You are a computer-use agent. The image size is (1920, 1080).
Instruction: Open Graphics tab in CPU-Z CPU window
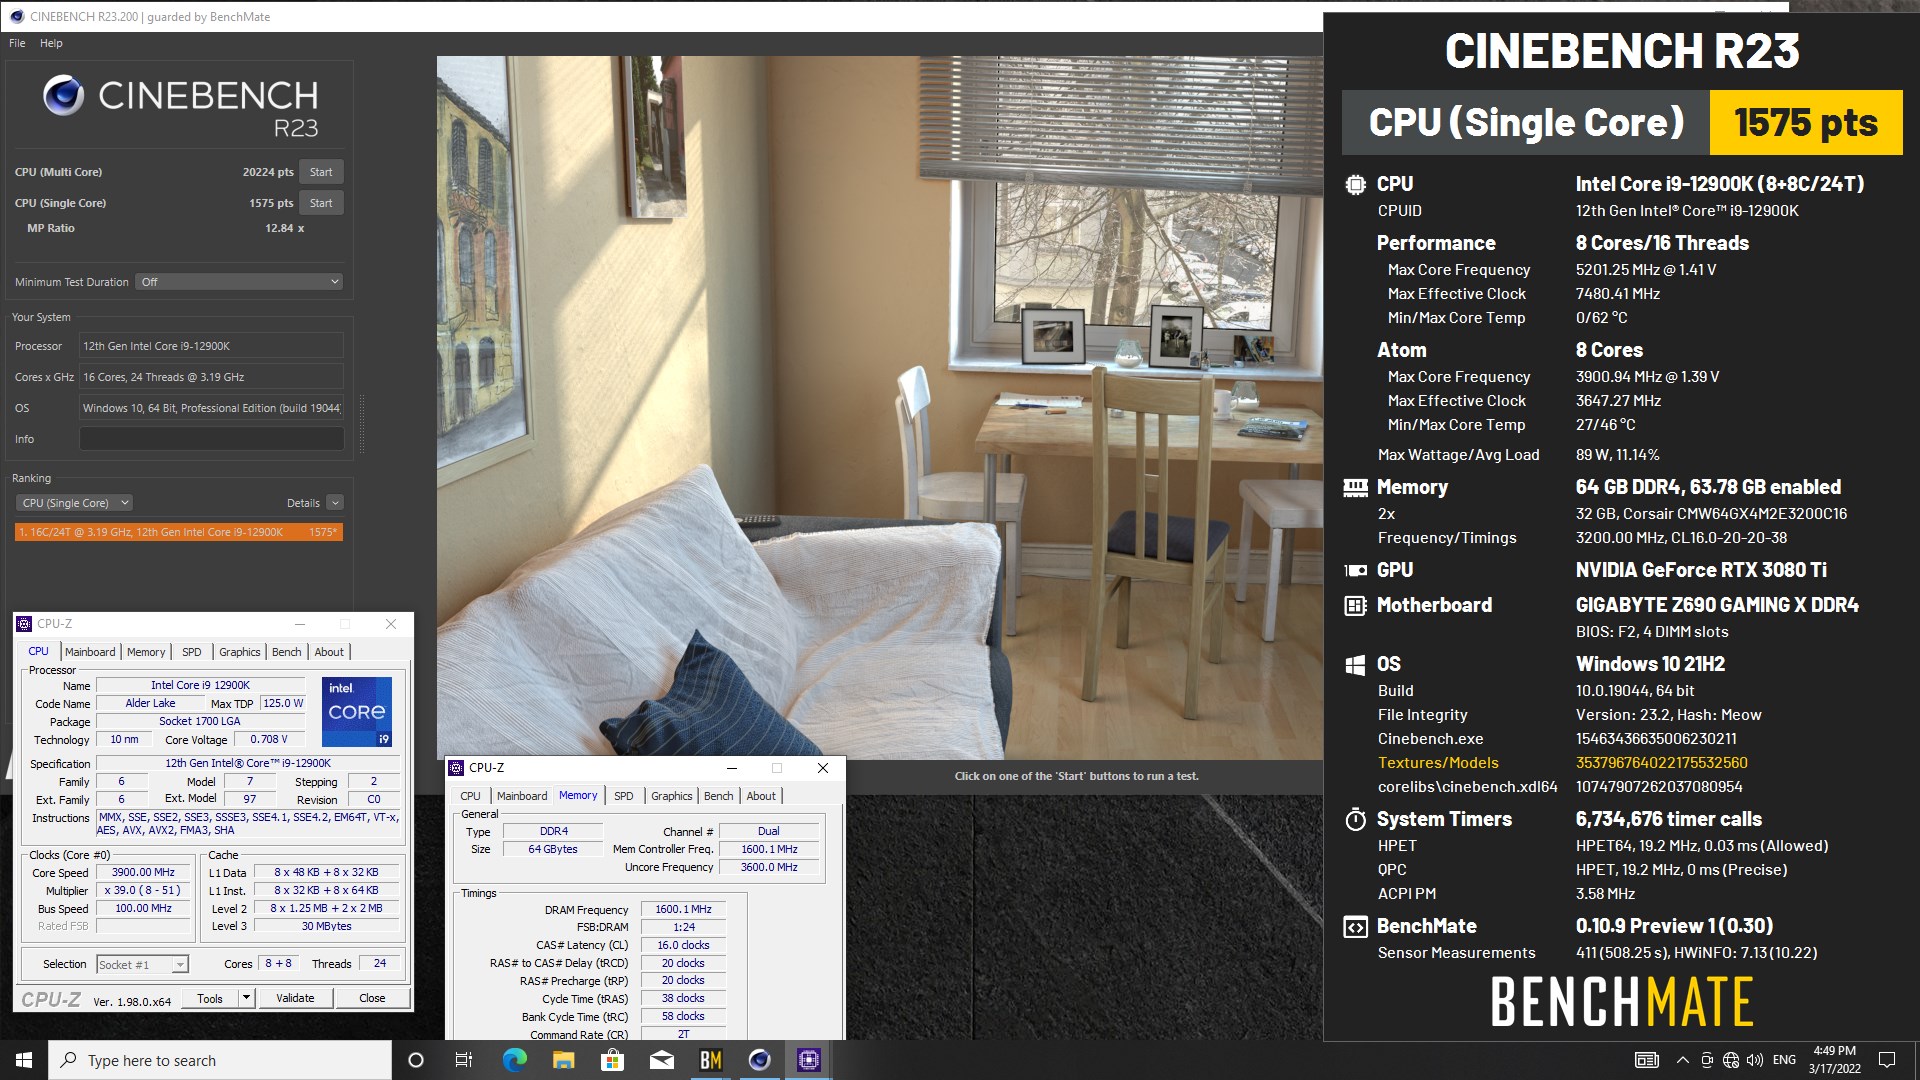(240, 652)
